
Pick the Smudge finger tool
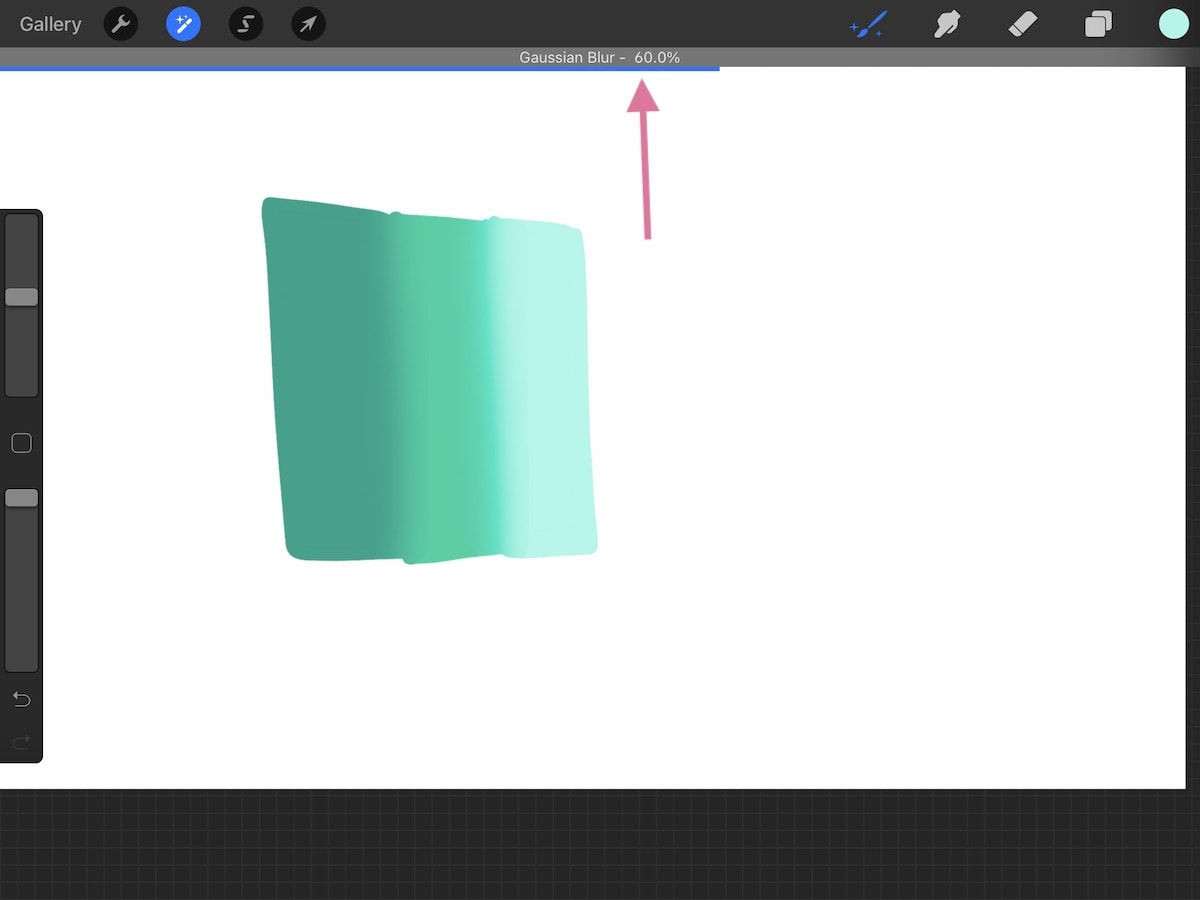(x=946, y=24)
